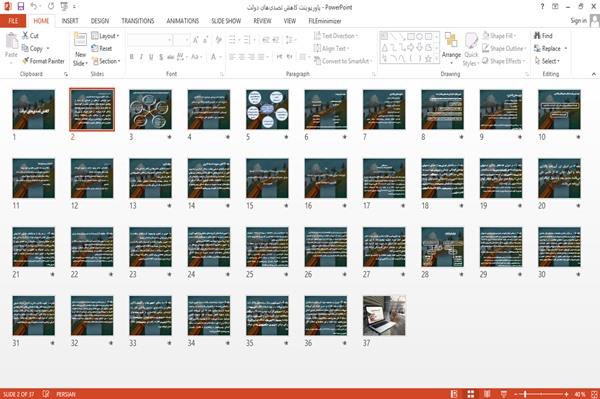This screenshot has height=399, width=600.
Task: Click the Find binoculars icon
Action: coord(537,36)
